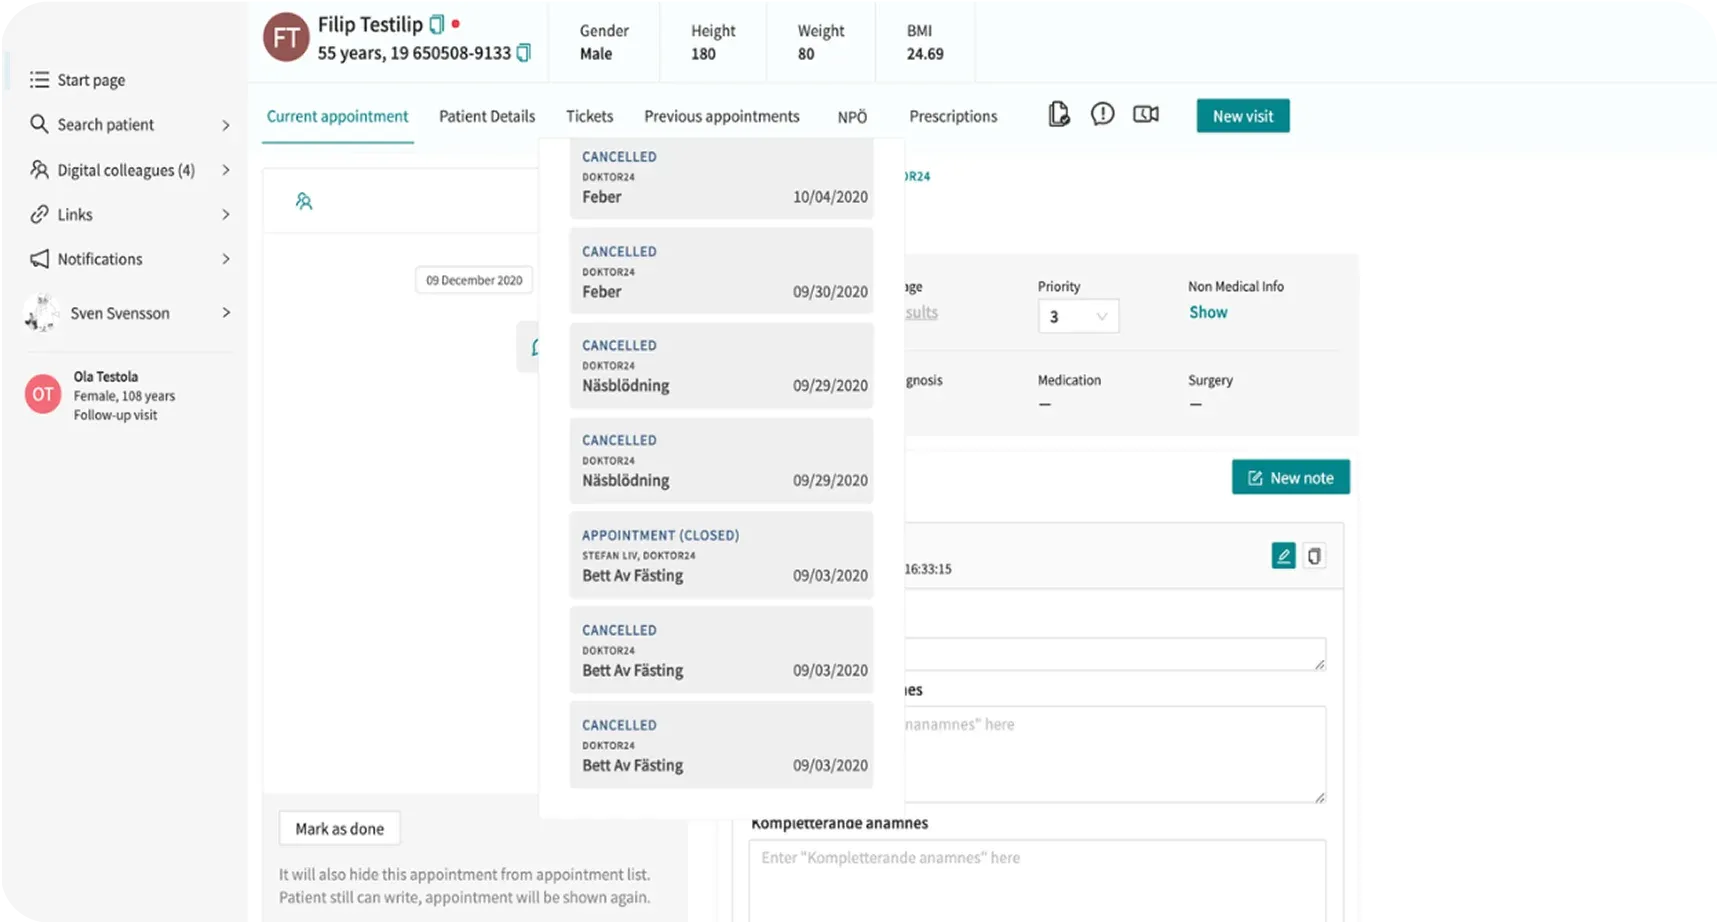Click the New visit button
The width and height of the screenshot is (1717, 922).
1242,116
